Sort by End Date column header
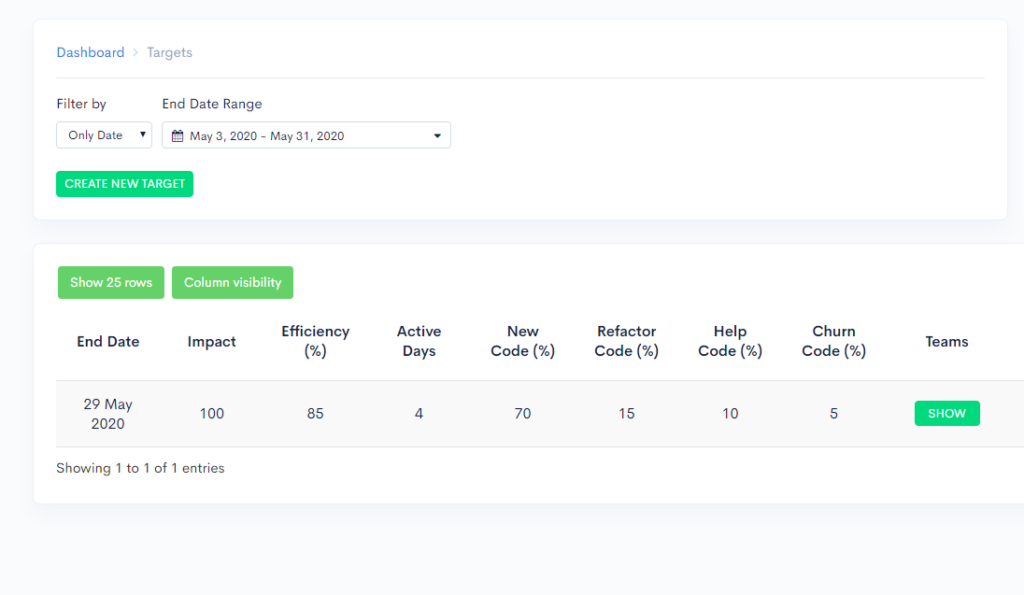 point(108,342)
